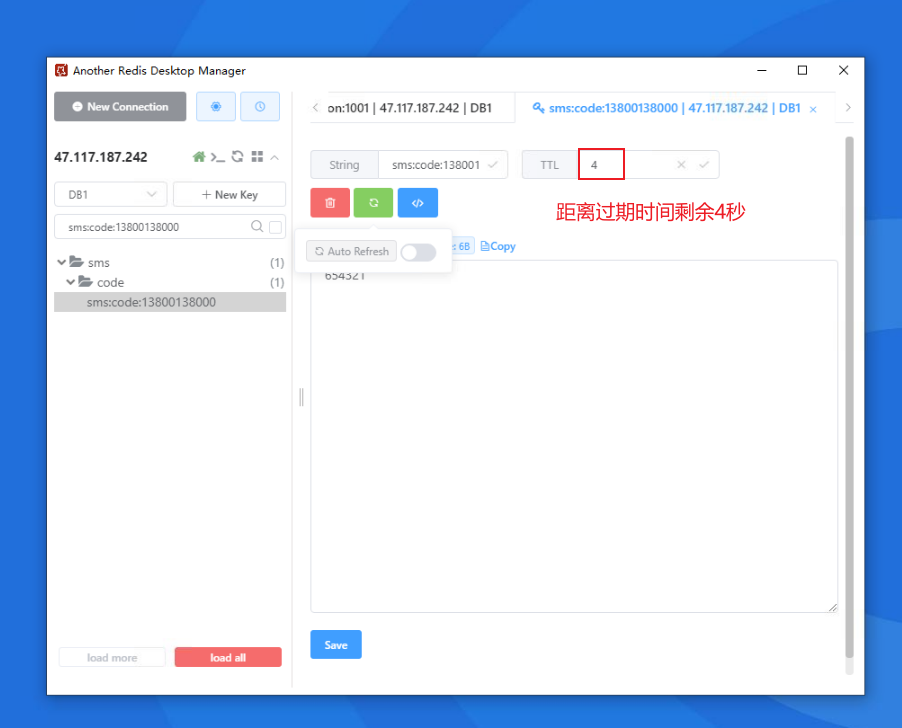Open the connection grid menu icon
Viewport: 902px width, 728px height.
[x=257, y=156]
